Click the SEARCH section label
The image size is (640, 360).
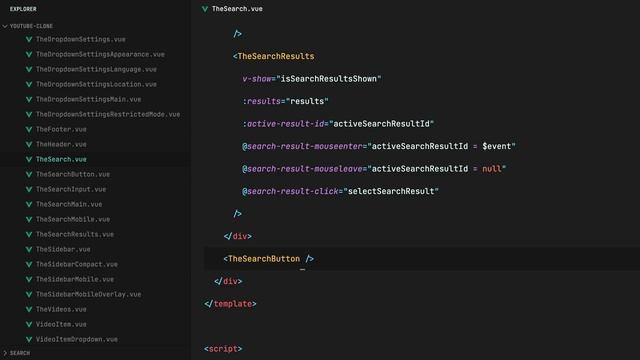coord(20,353)
